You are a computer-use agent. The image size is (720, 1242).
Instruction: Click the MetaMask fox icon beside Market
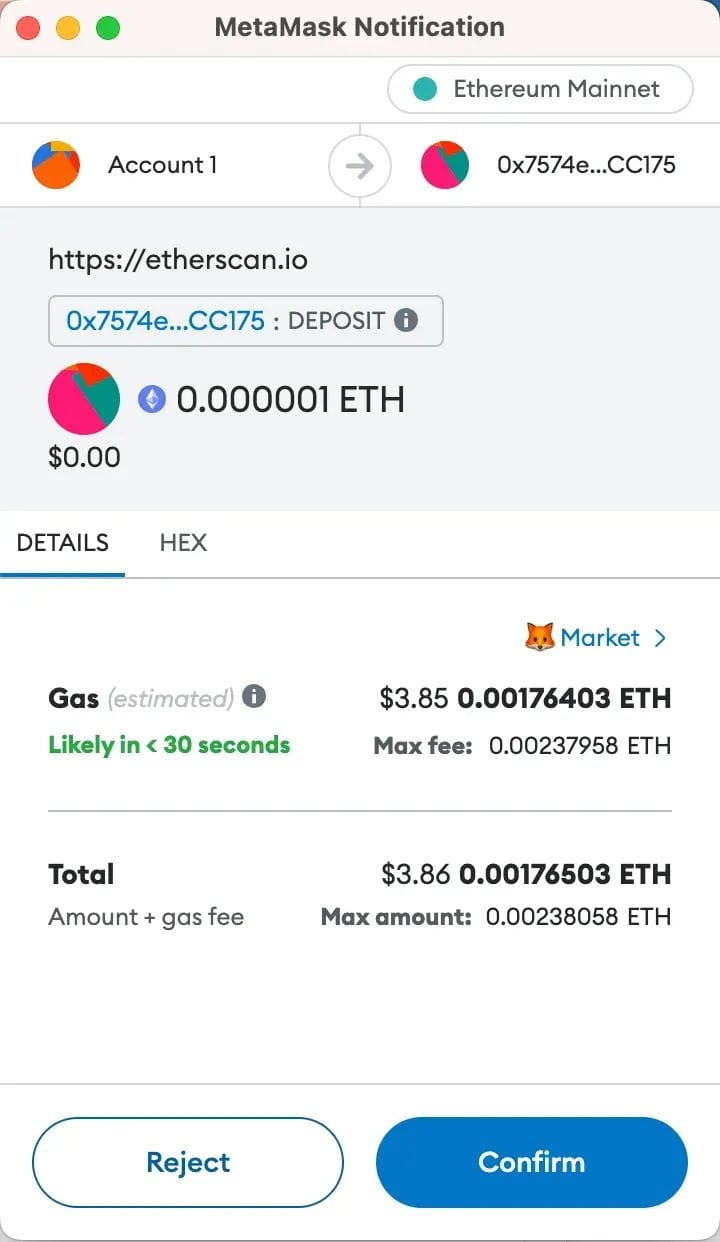[539, 637]
